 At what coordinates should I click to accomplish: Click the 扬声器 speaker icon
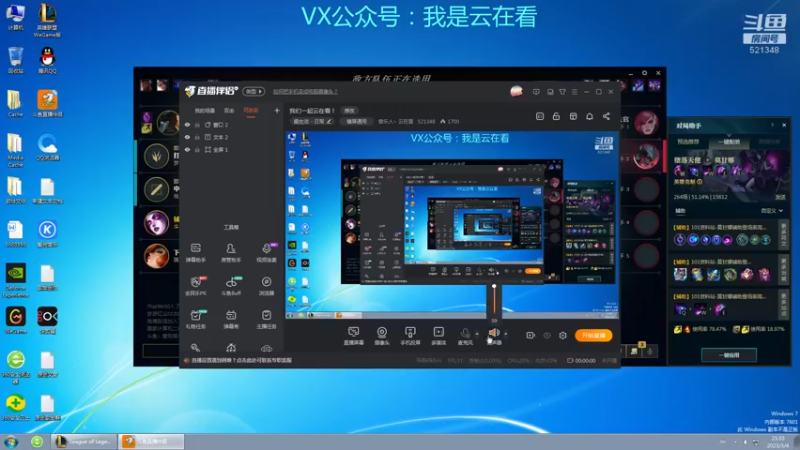pyautogui.click(x=493, y=333)
